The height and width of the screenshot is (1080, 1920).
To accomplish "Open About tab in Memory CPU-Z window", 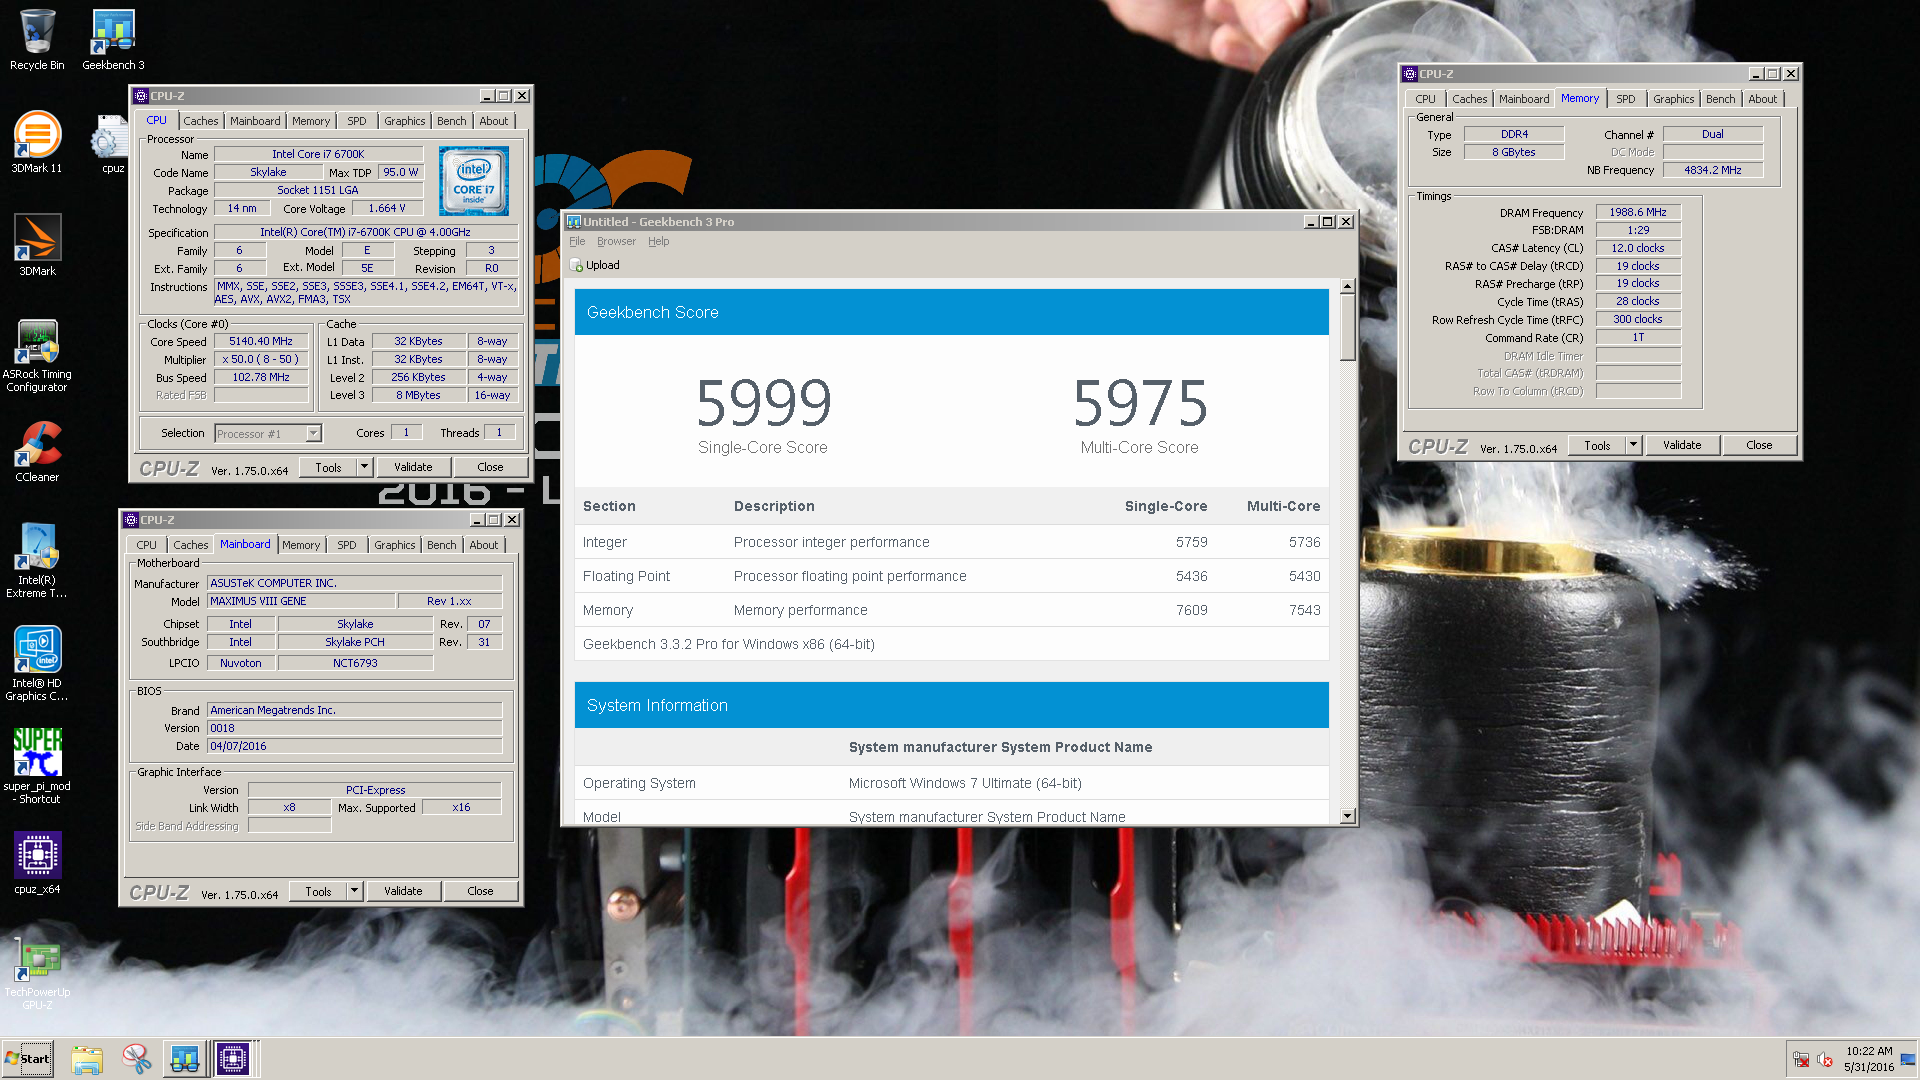I will point(1762,99).
